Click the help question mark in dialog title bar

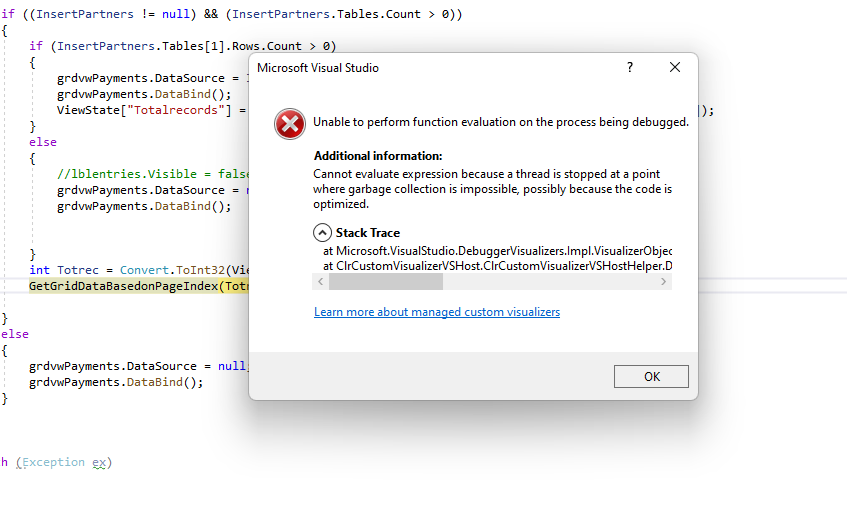630,67
